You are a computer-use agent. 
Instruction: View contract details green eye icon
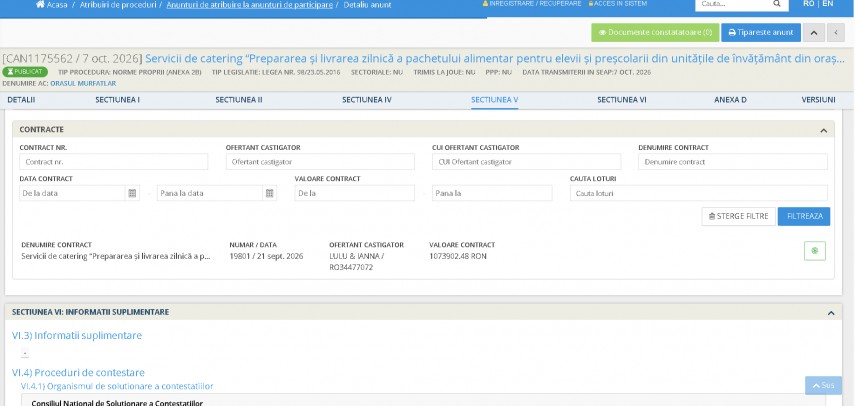[815, 251]
